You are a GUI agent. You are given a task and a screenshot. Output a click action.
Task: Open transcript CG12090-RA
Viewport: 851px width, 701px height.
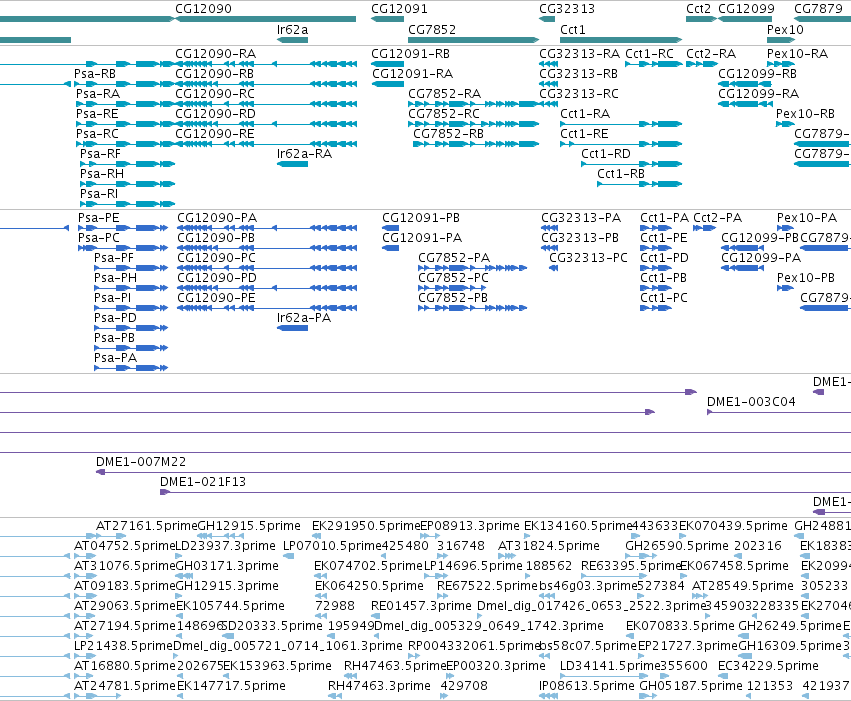pyautogui.click(x=215, y=54)
